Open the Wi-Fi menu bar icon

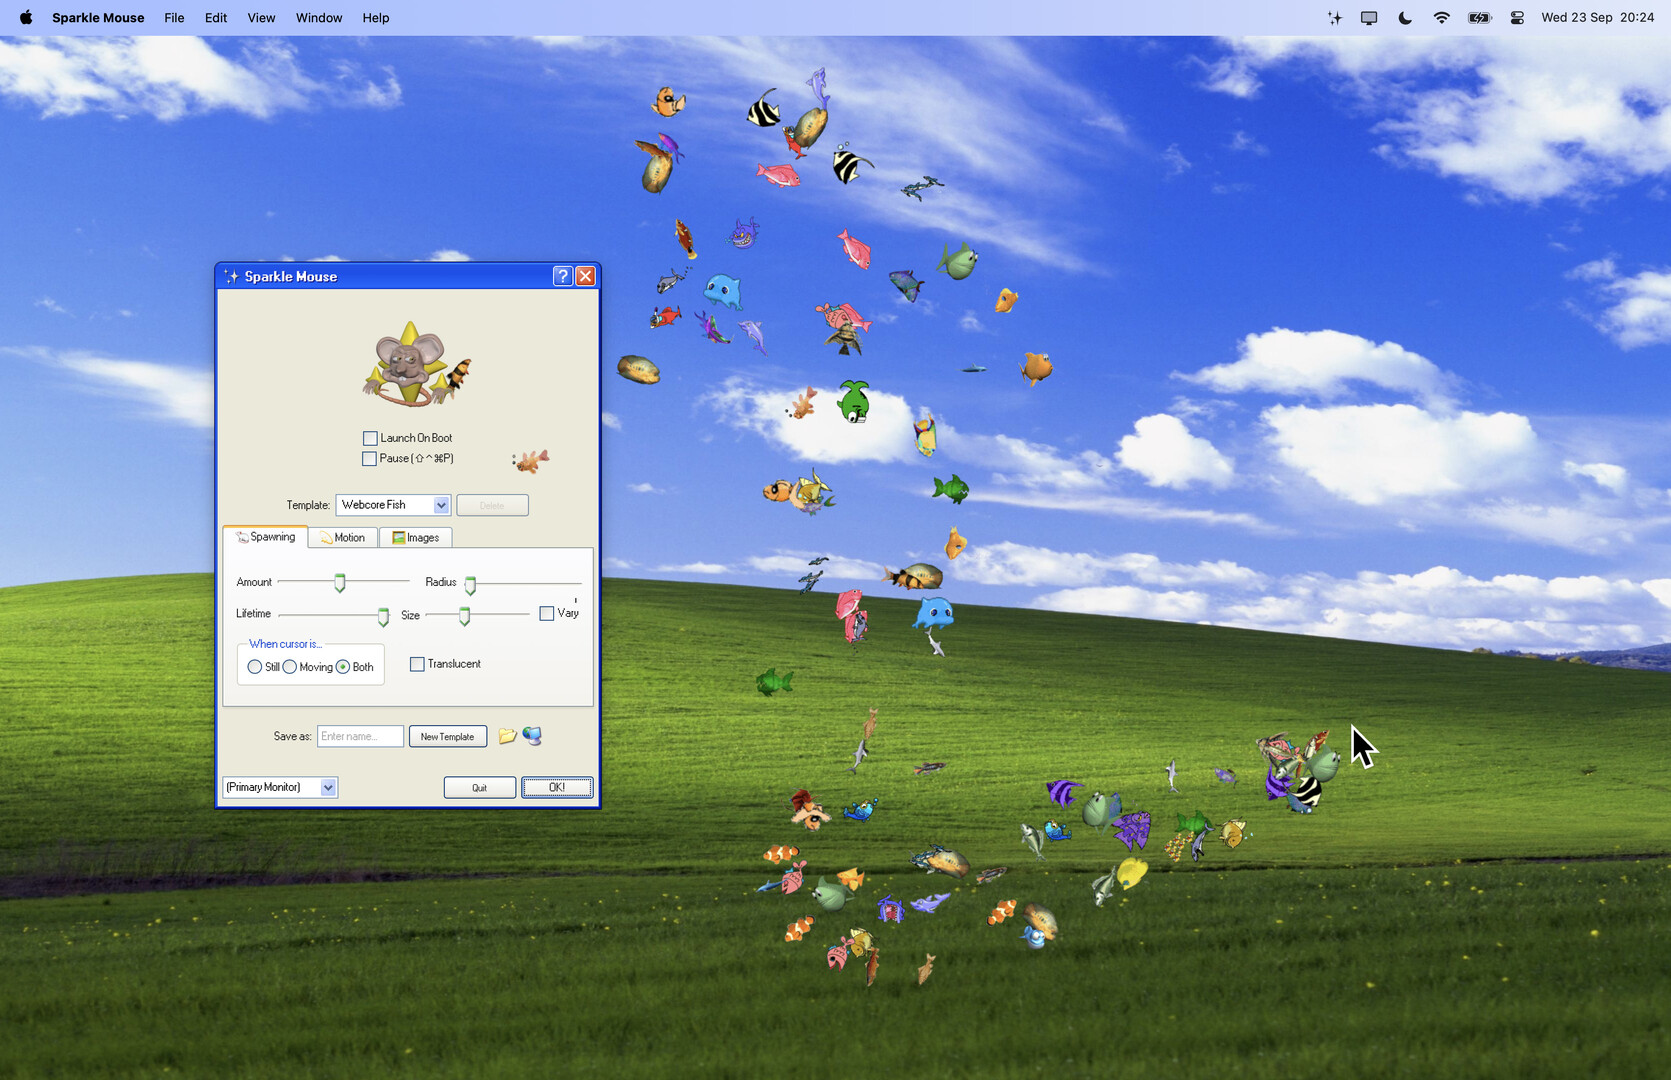click(1441, 18)
